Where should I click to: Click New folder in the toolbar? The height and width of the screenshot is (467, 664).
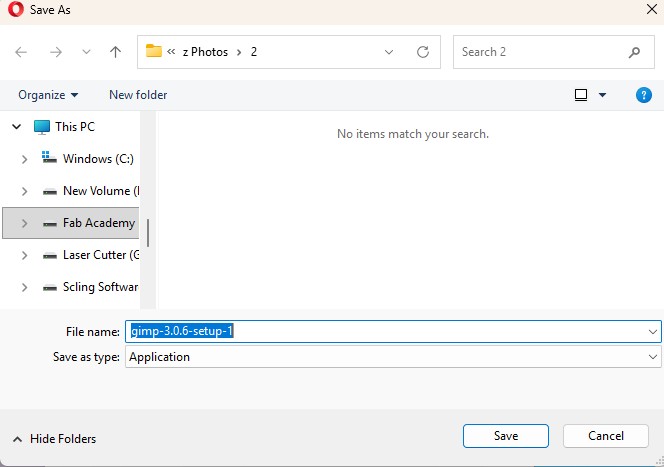(138, 95)
